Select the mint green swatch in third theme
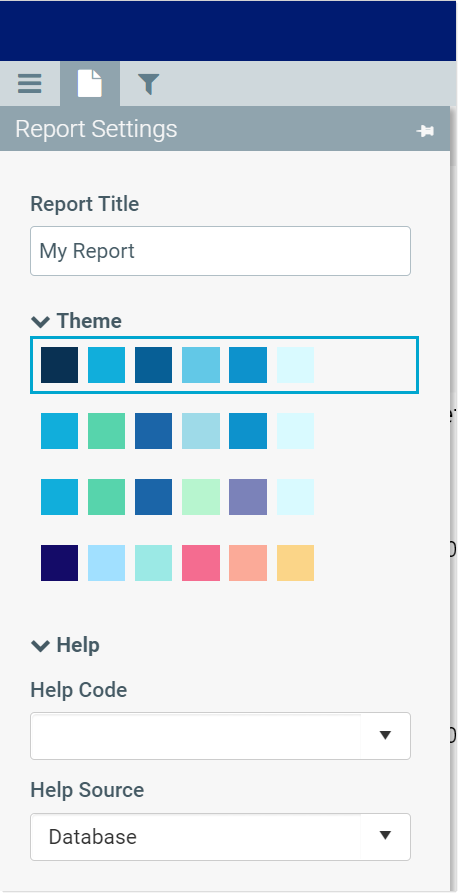Screen dimensions: 460x895 (201, 497)
